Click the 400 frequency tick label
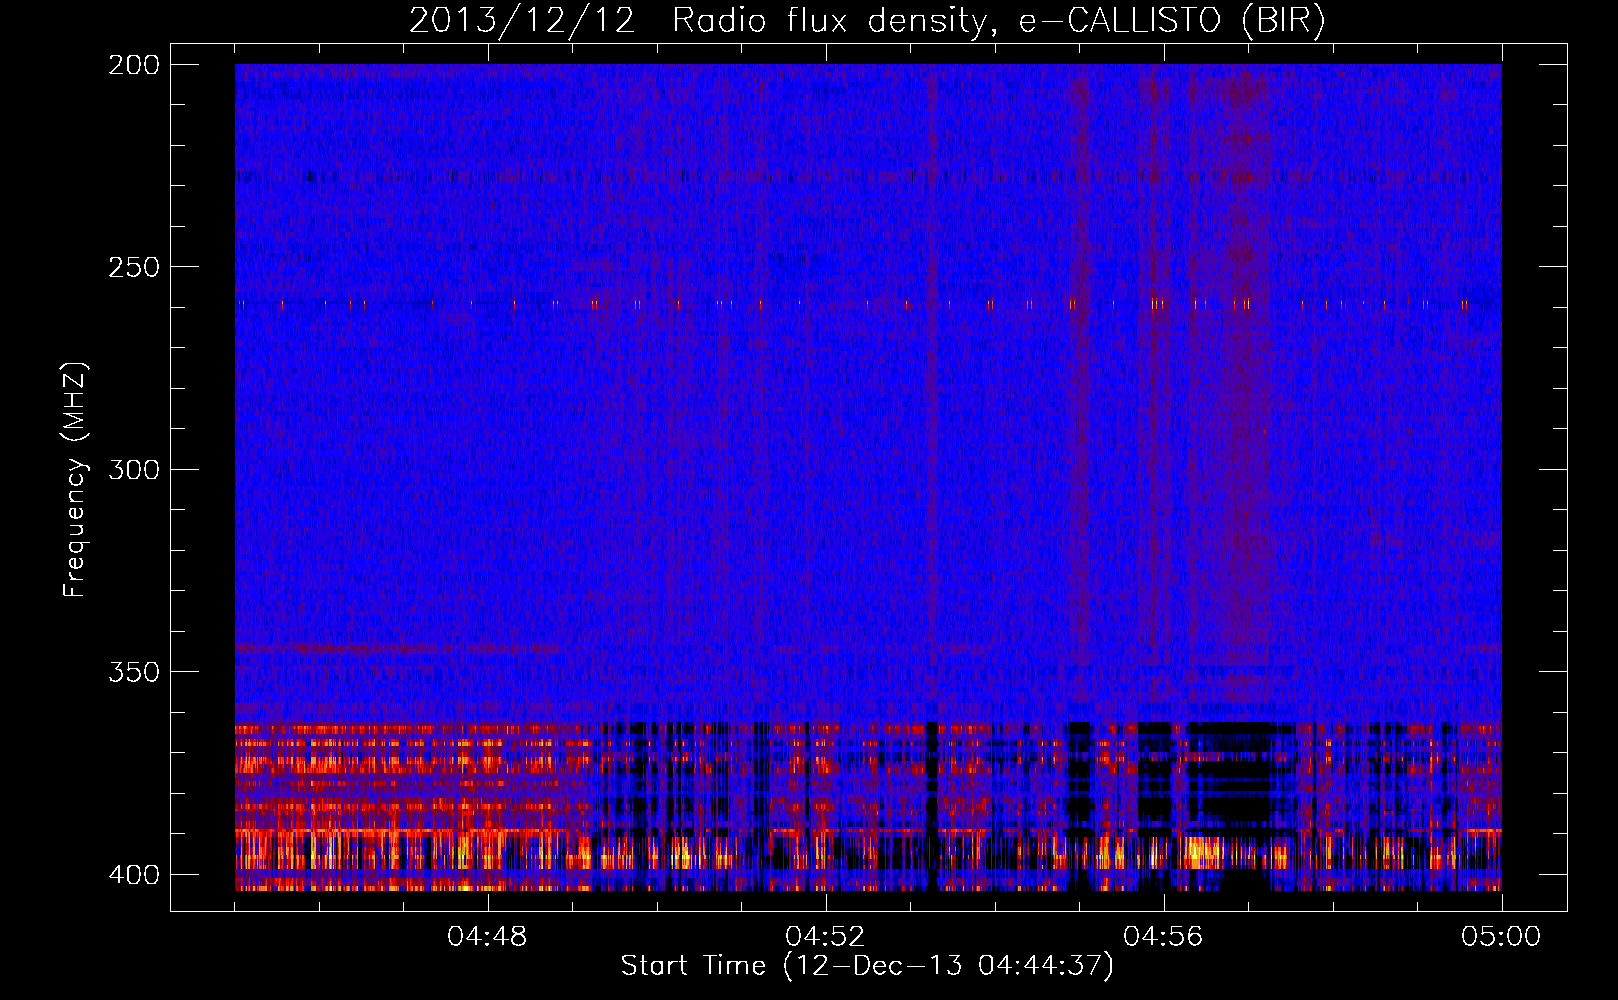Screen dimensions: 1618x1000 [x=133, y=874]
